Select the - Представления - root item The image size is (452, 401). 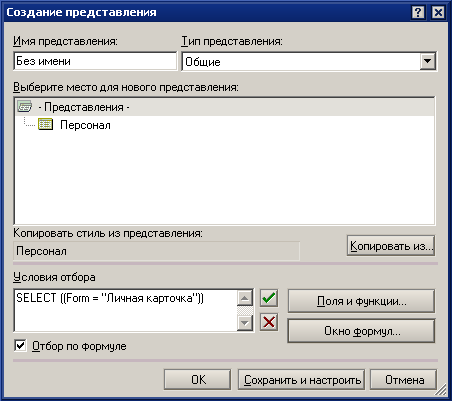(84, 107)
